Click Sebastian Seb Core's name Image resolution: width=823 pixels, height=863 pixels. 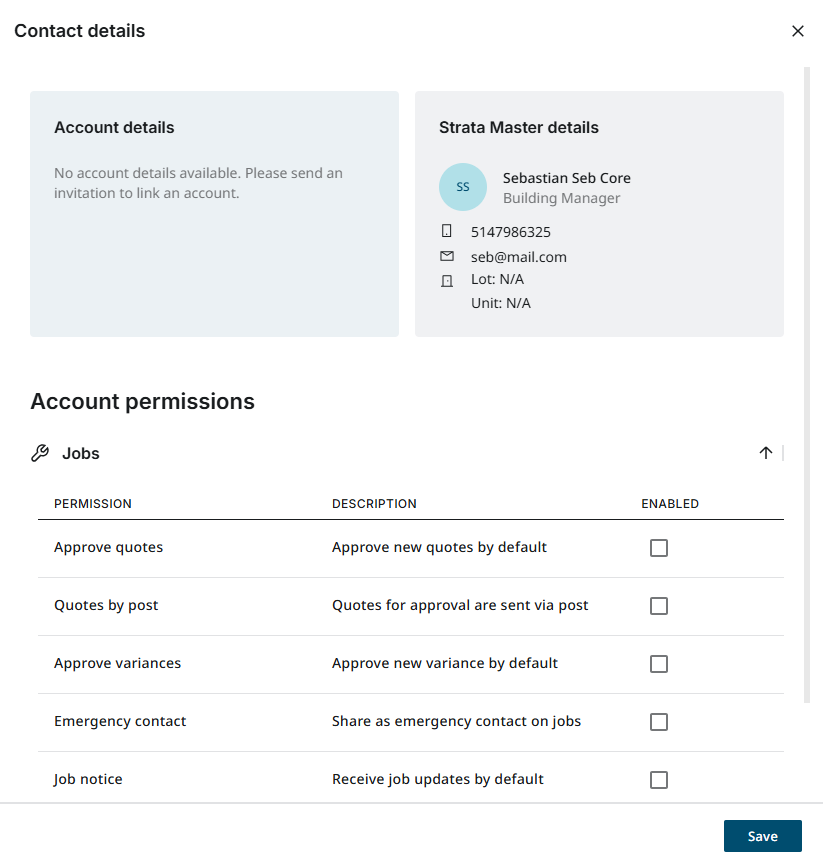tap(566, 178)
